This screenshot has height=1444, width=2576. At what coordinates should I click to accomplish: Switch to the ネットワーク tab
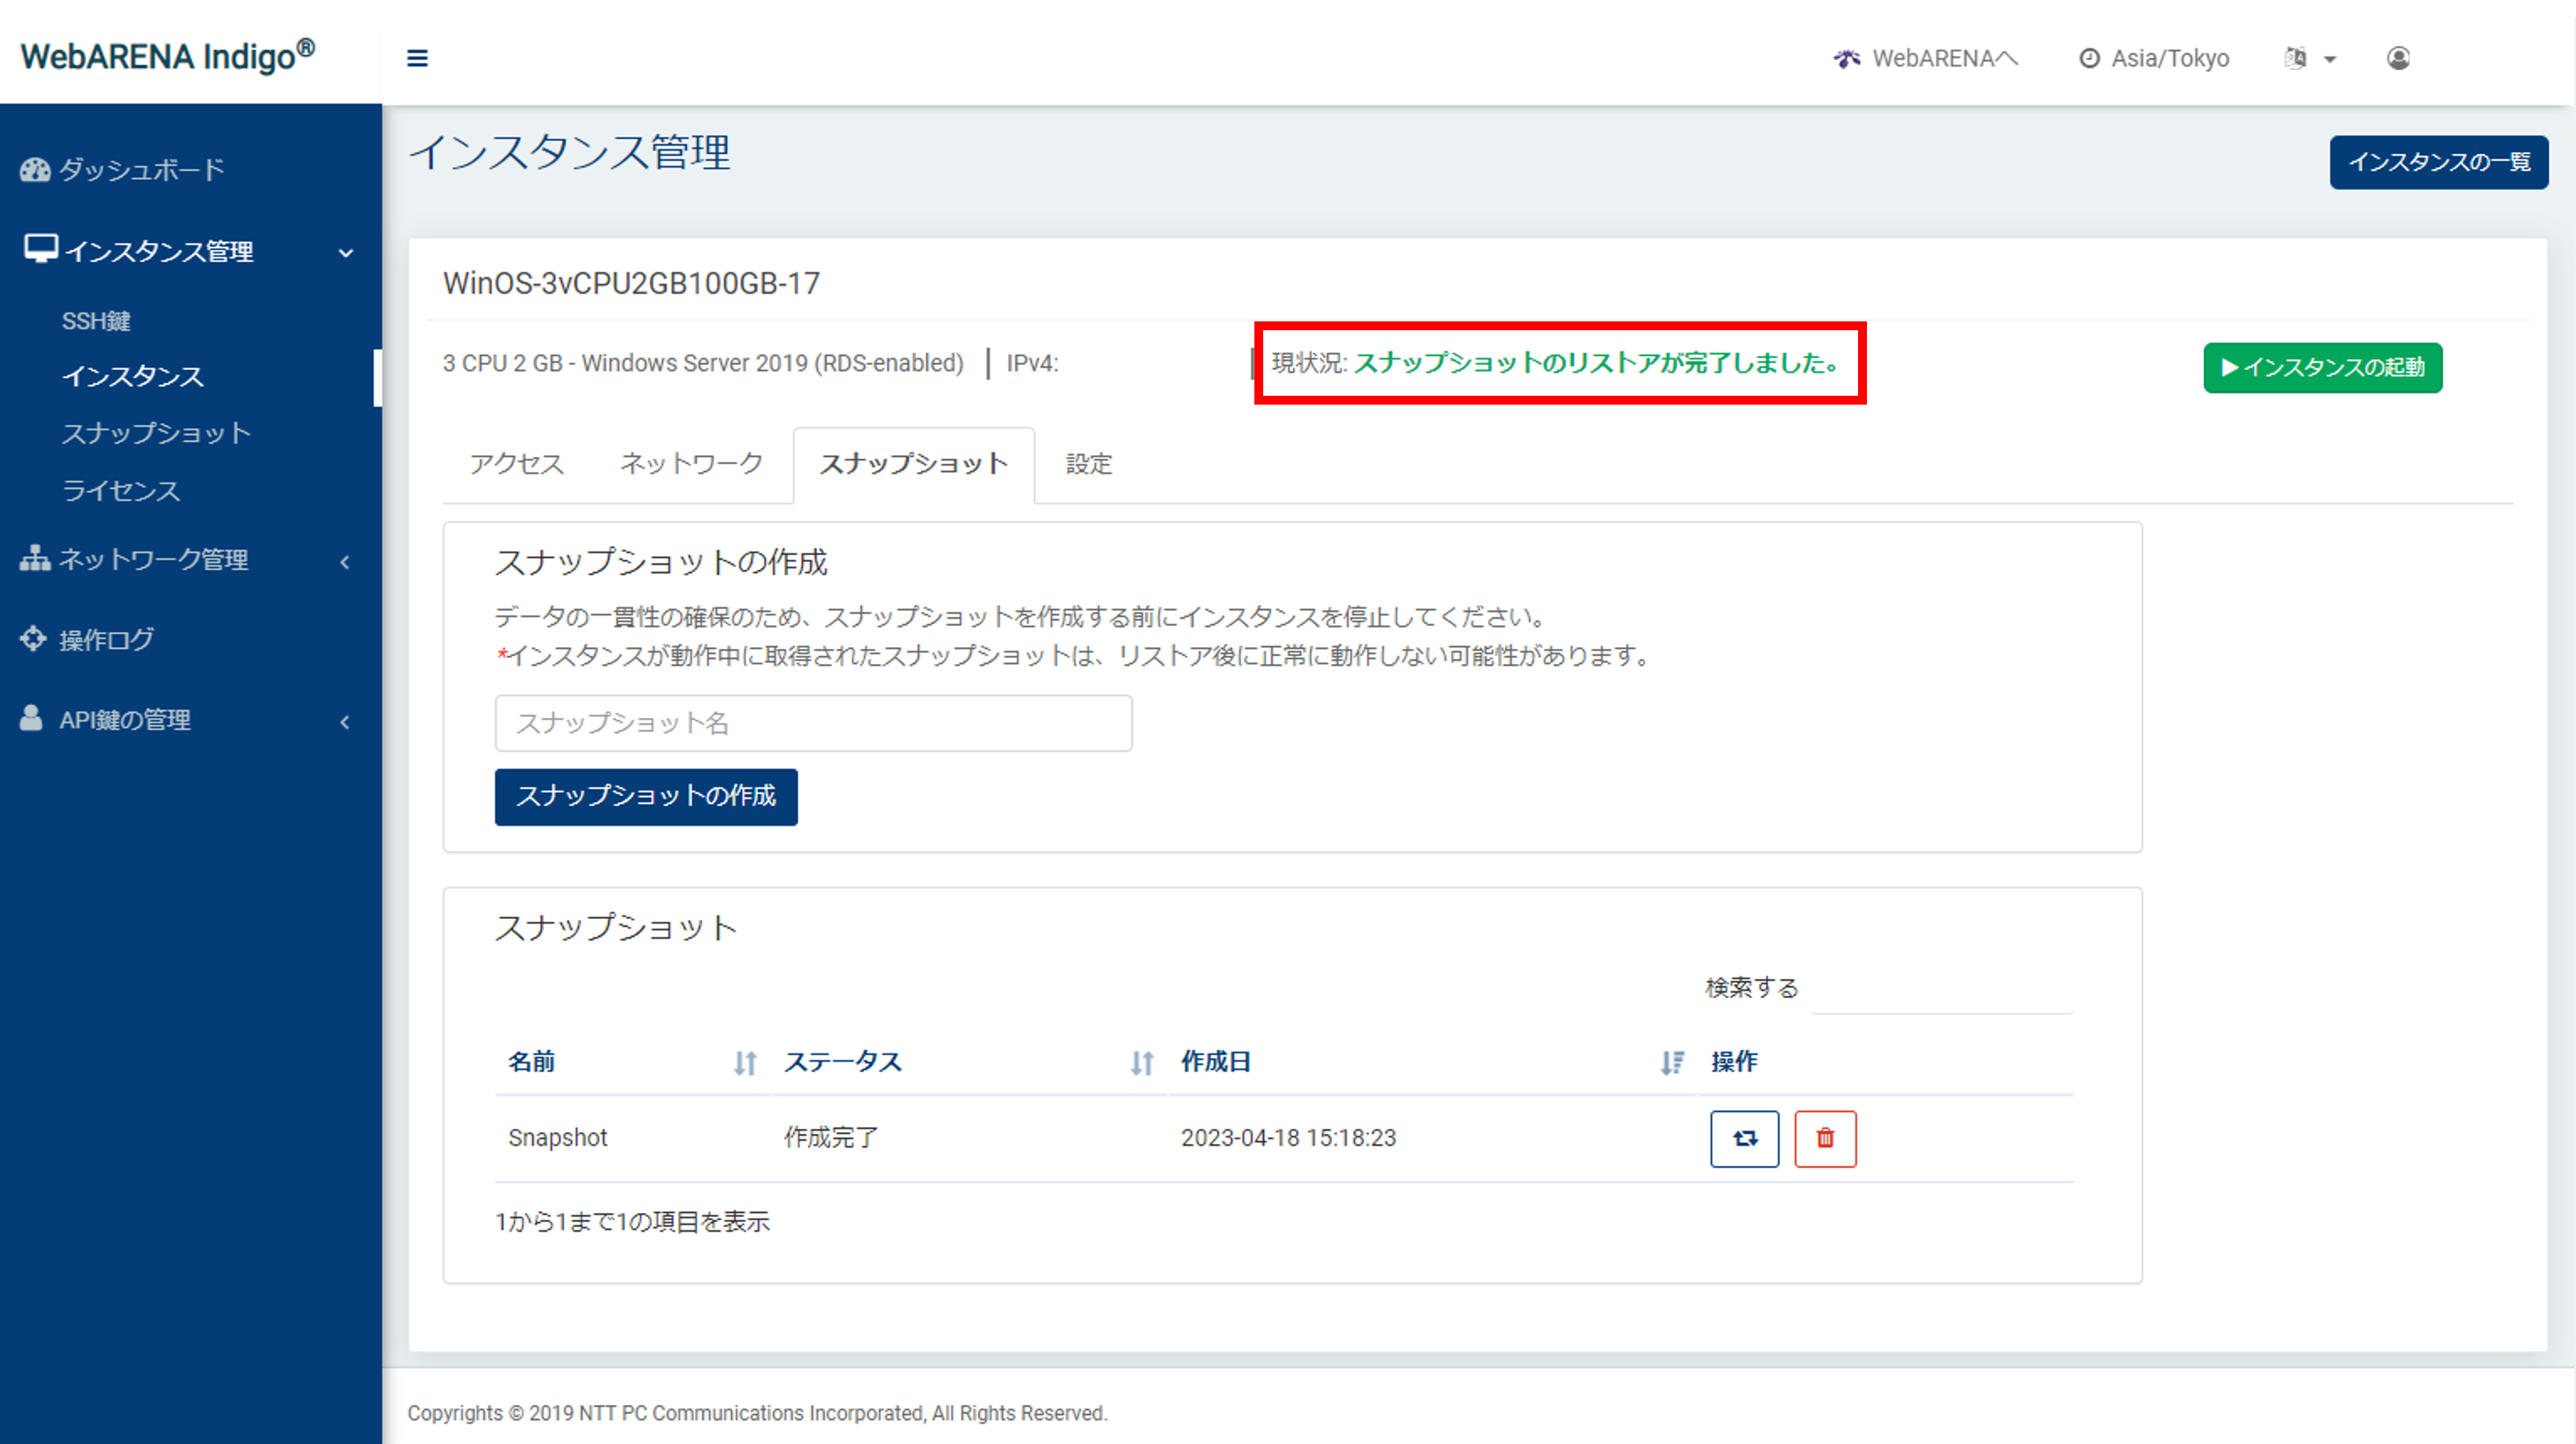691,464
